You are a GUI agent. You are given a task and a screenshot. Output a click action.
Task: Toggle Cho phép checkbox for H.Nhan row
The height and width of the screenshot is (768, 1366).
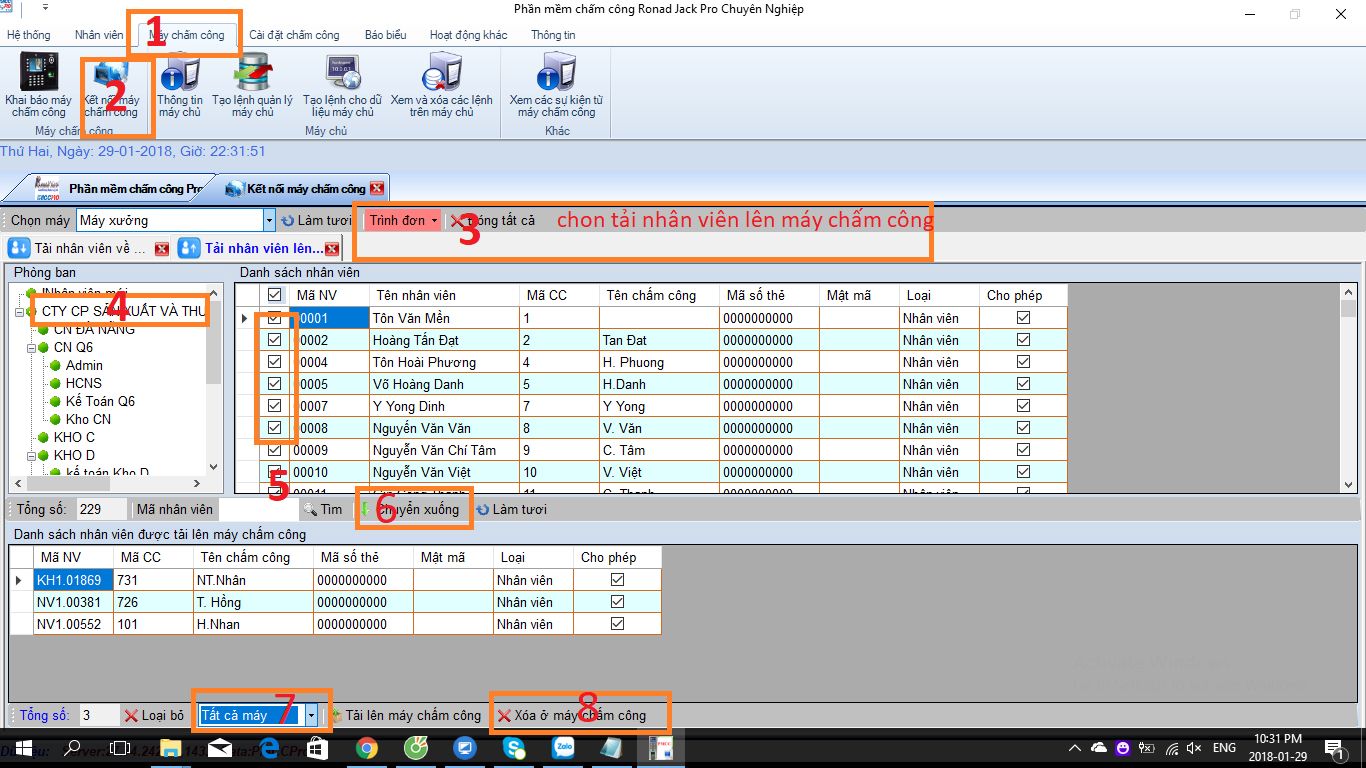(x=617, y=624)
